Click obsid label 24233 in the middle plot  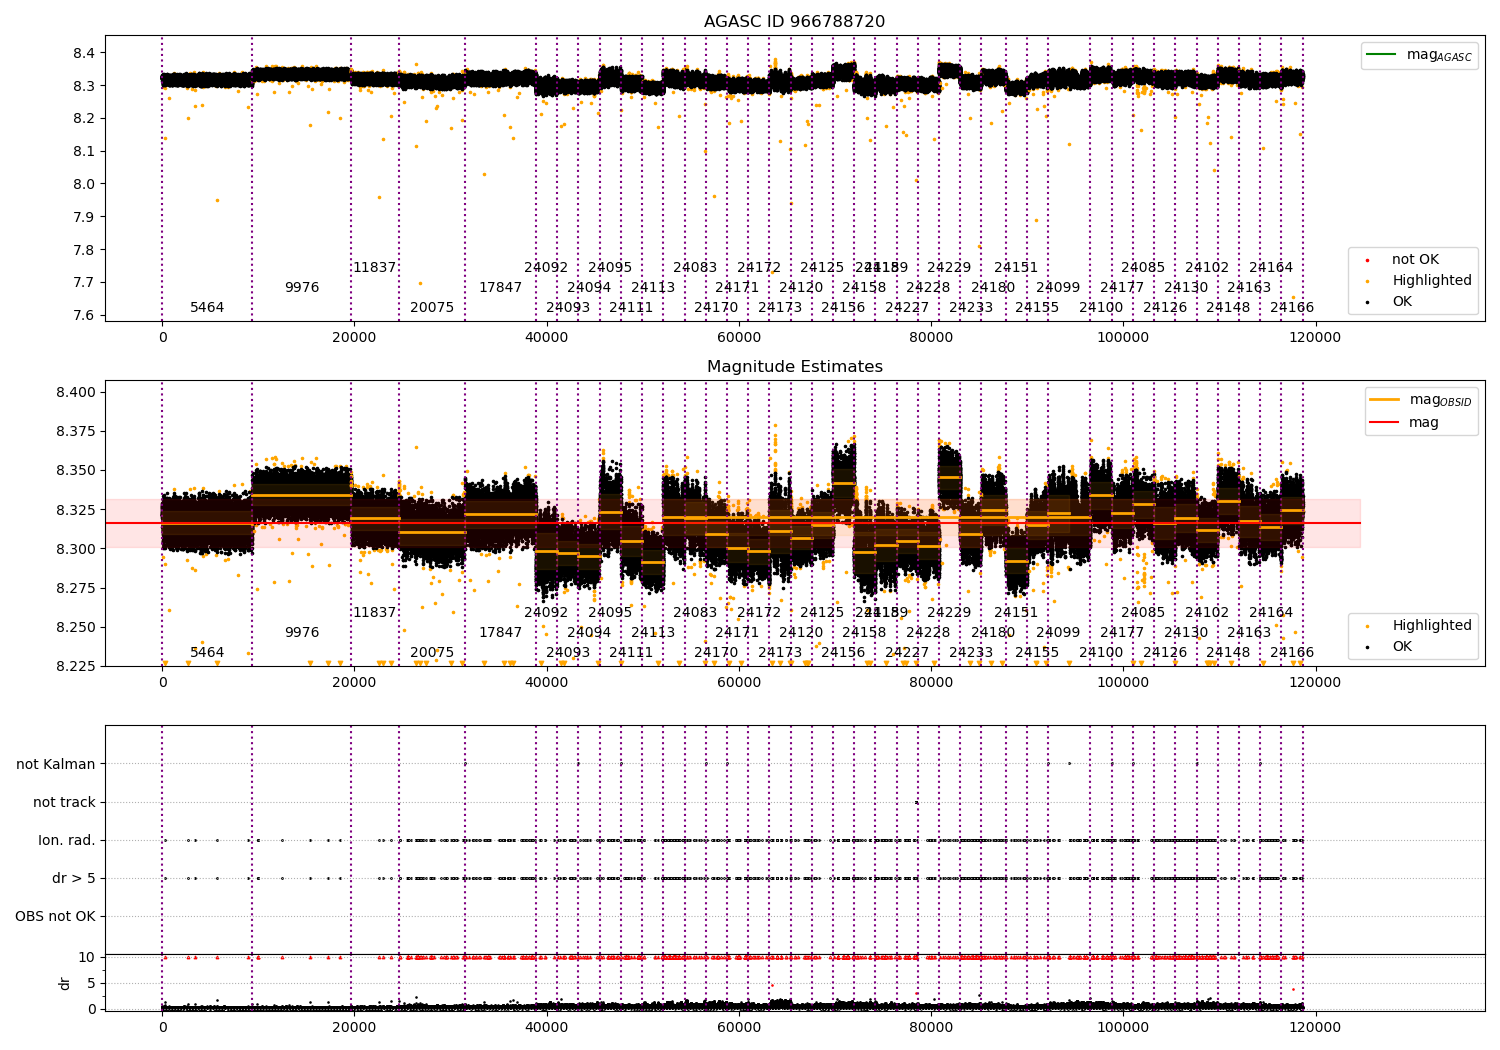(x=971, y=652)
